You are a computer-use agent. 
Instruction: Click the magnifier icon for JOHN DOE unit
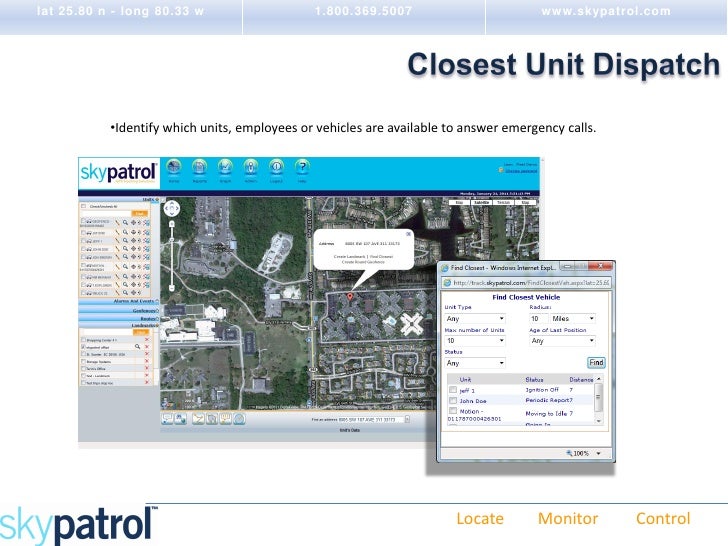(125, 249)
